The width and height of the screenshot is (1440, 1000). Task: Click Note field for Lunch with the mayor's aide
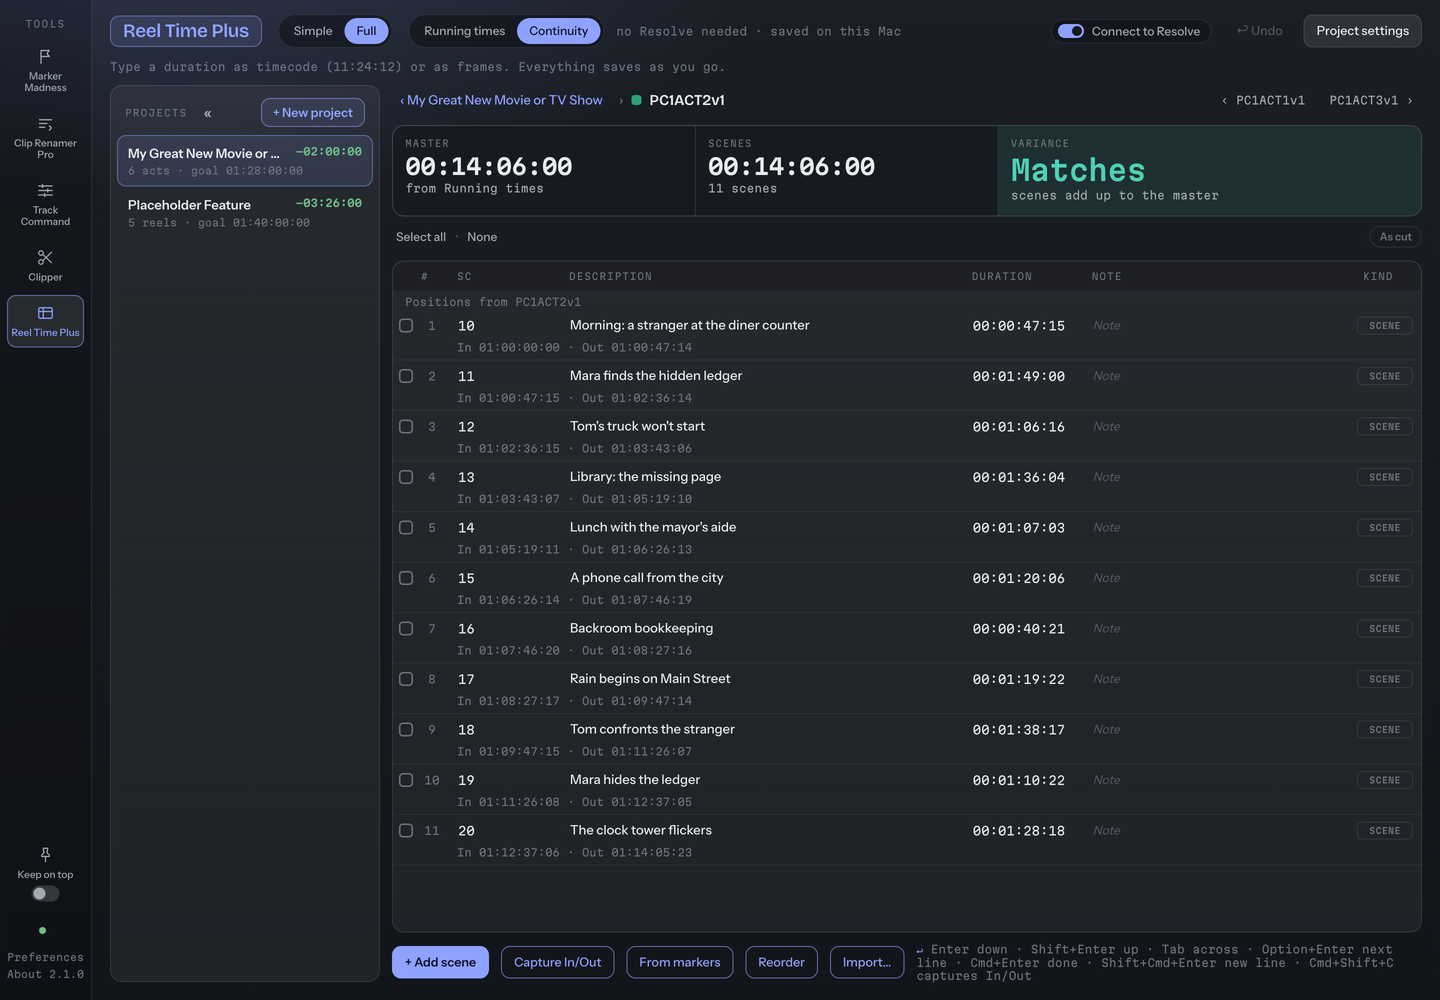[1106, 527]
